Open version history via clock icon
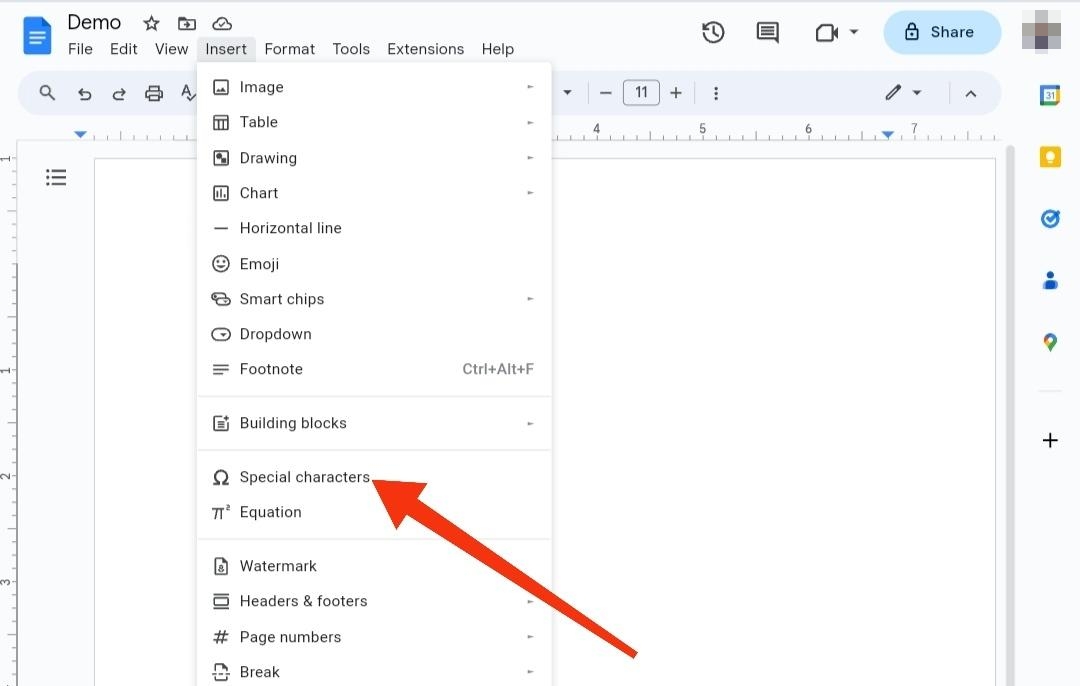The width and height of the screenshot is (1080, 686). click(x=713, y=32)
